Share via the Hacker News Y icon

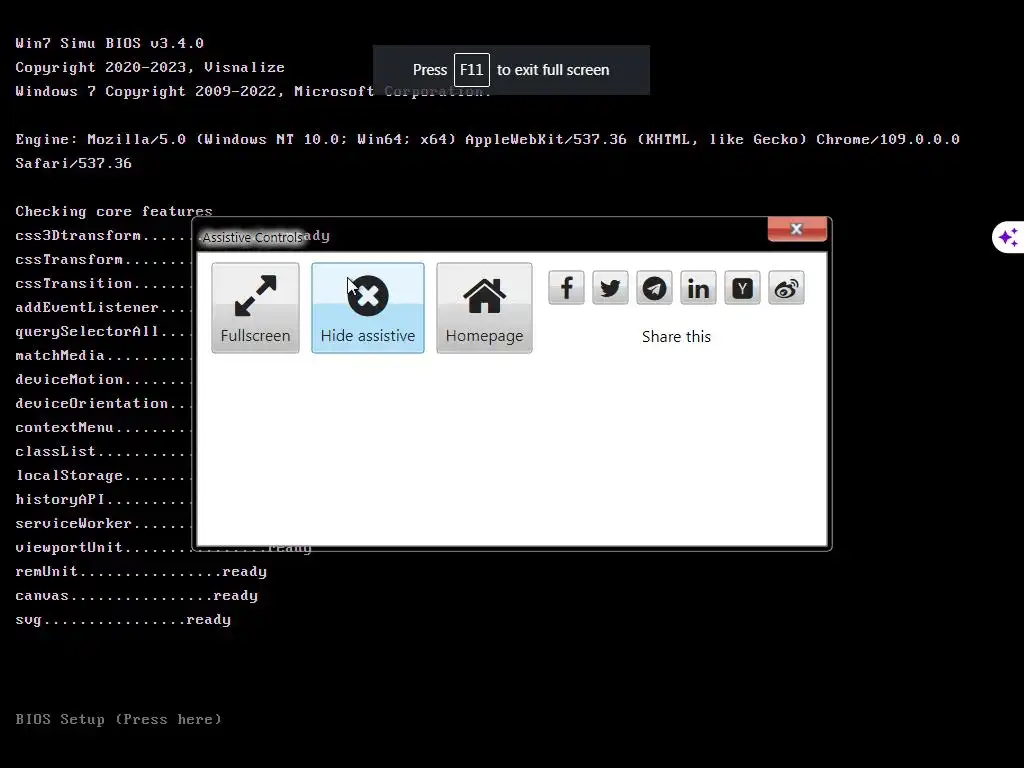742,288
